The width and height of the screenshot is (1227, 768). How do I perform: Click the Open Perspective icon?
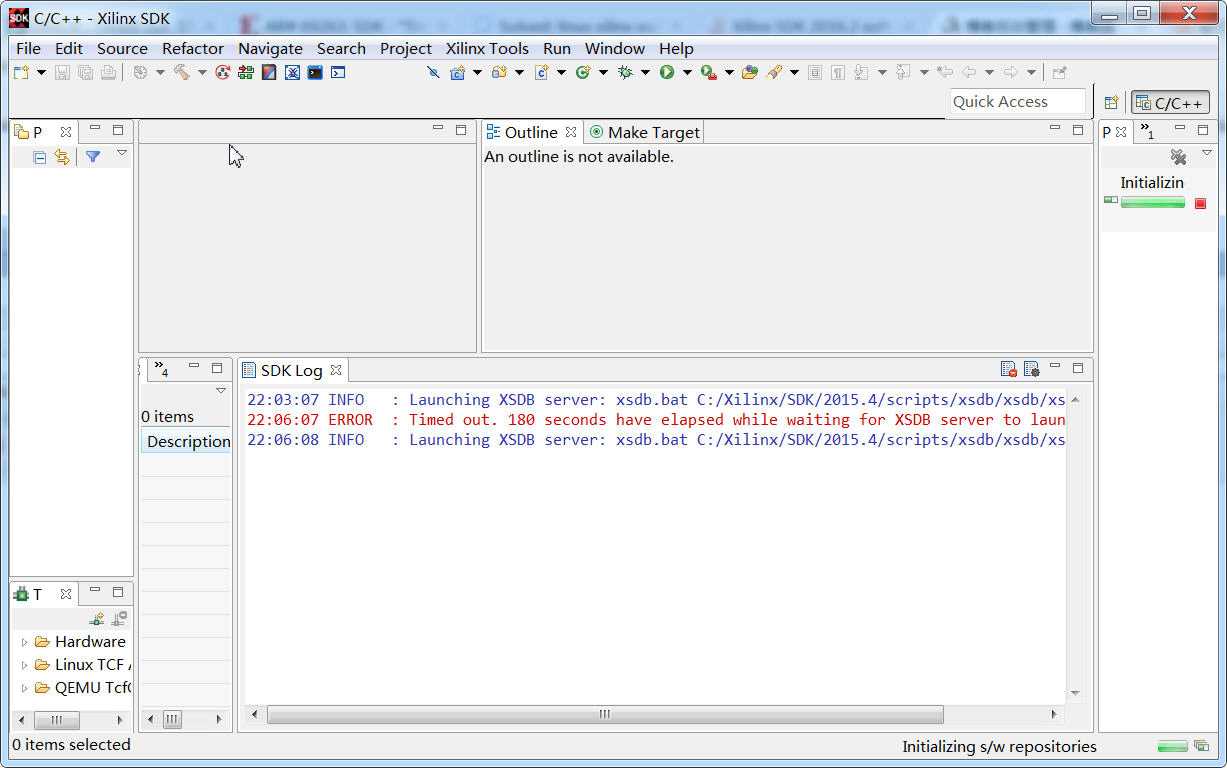pyautogui.click(x=1111, y=102)
